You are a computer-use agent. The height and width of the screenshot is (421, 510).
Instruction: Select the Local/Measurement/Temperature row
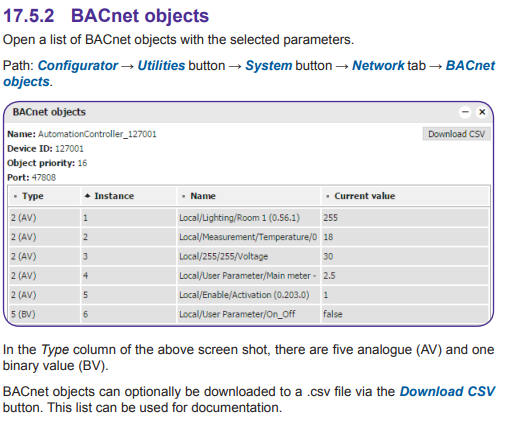coord(249,237)
